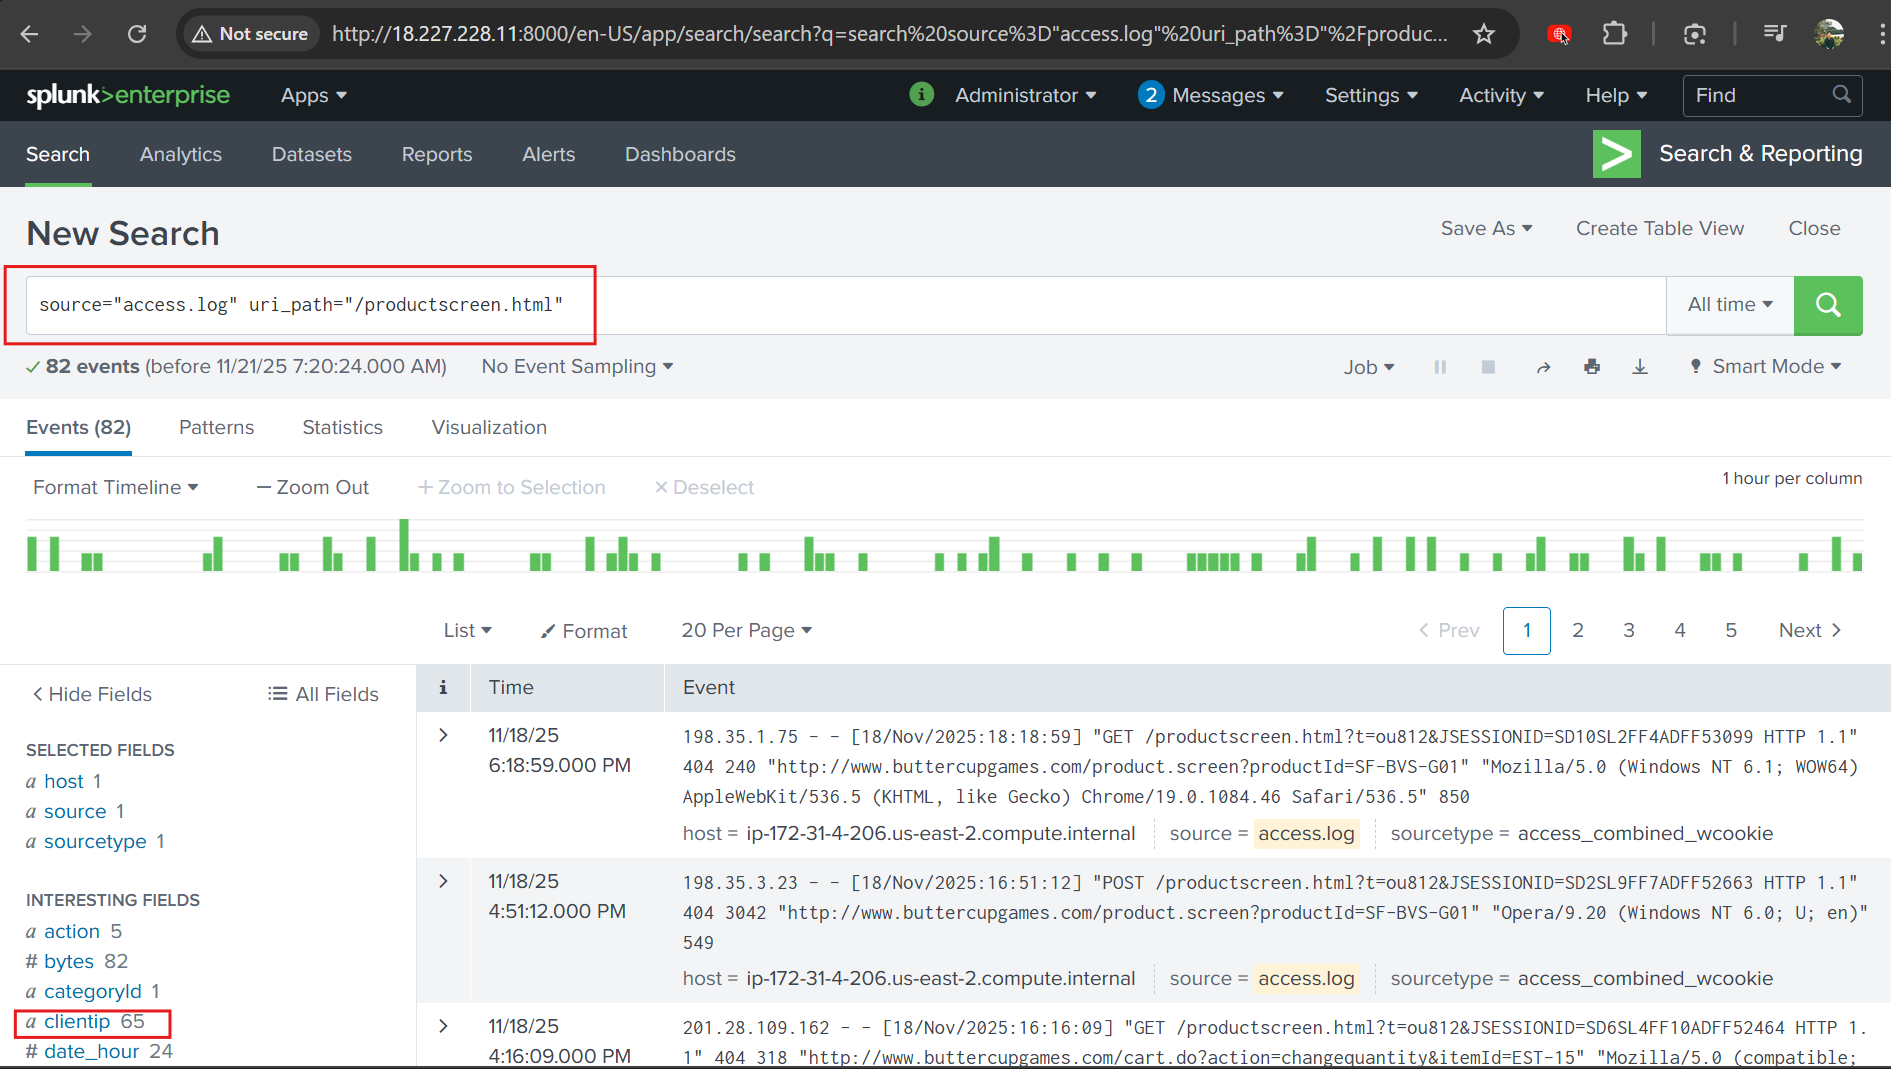Expand the 20 Per Page dropdown

pyautogui.click(x=746, y=630)
